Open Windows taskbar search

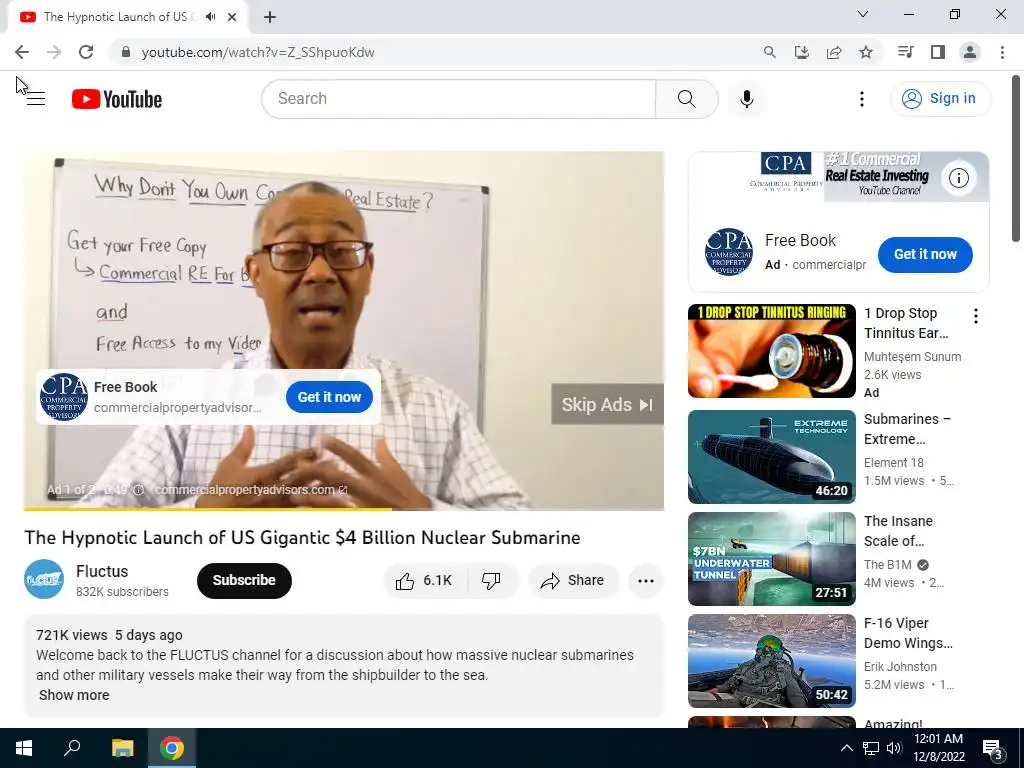pos(72,748)
